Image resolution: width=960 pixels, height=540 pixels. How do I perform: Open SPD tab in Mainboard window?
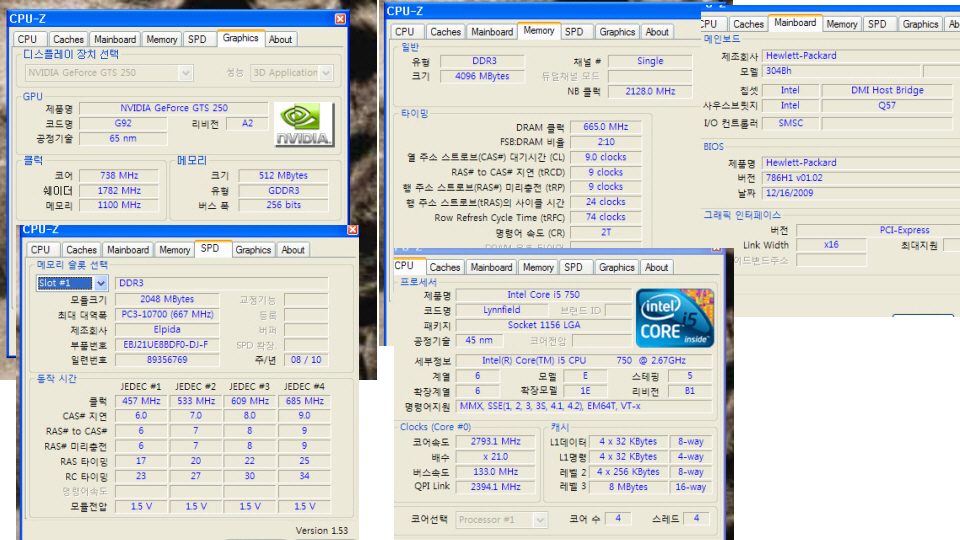point(877,24)
